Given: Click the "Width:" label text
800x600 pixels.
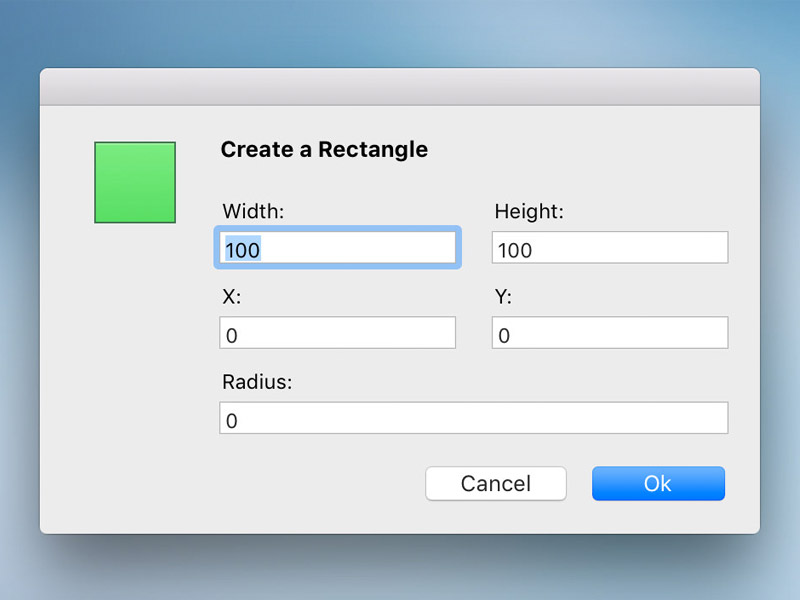Looking at the screenshot, I should coord(253,211).
